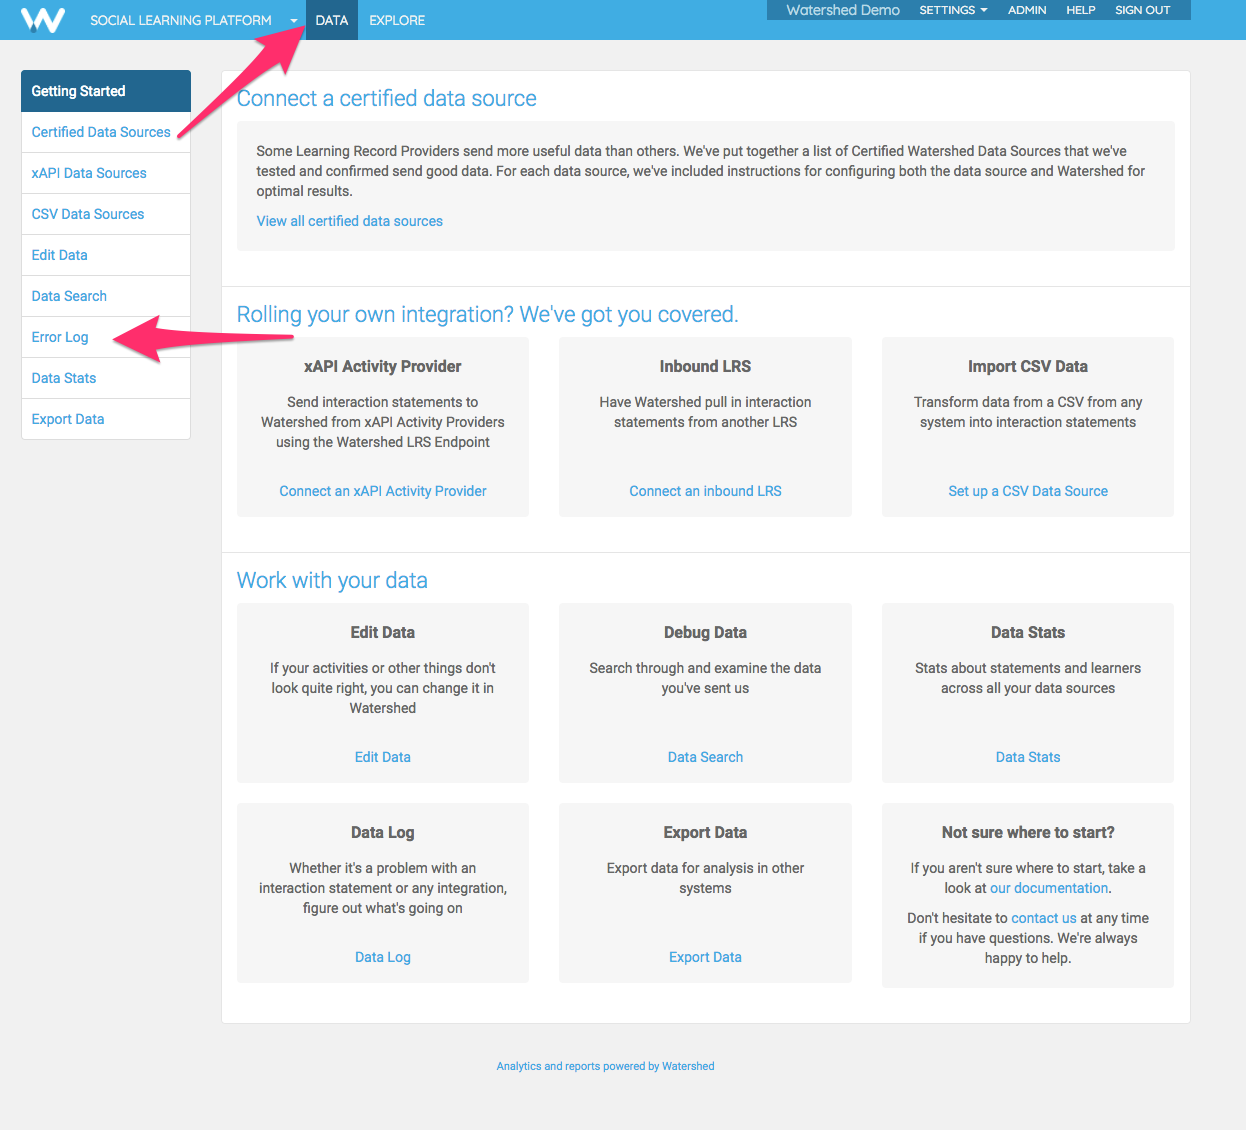
Task: Go to the Admin page
Action: point(1027,10)
